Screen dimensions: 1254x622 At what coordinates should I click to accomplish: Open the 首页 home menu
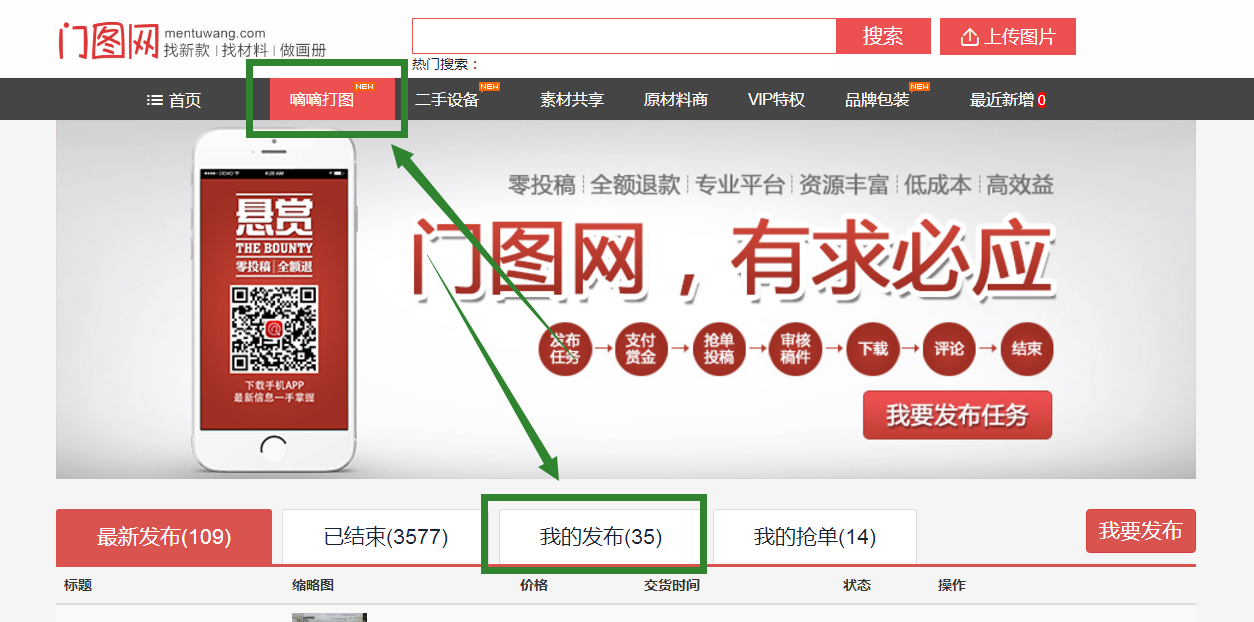[174, 100]
